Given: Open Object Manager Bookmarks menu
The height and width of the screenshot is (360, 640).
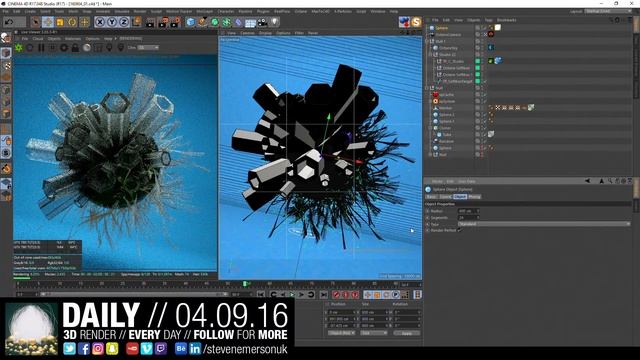Looking at the screenshot, I should point(507,20).
